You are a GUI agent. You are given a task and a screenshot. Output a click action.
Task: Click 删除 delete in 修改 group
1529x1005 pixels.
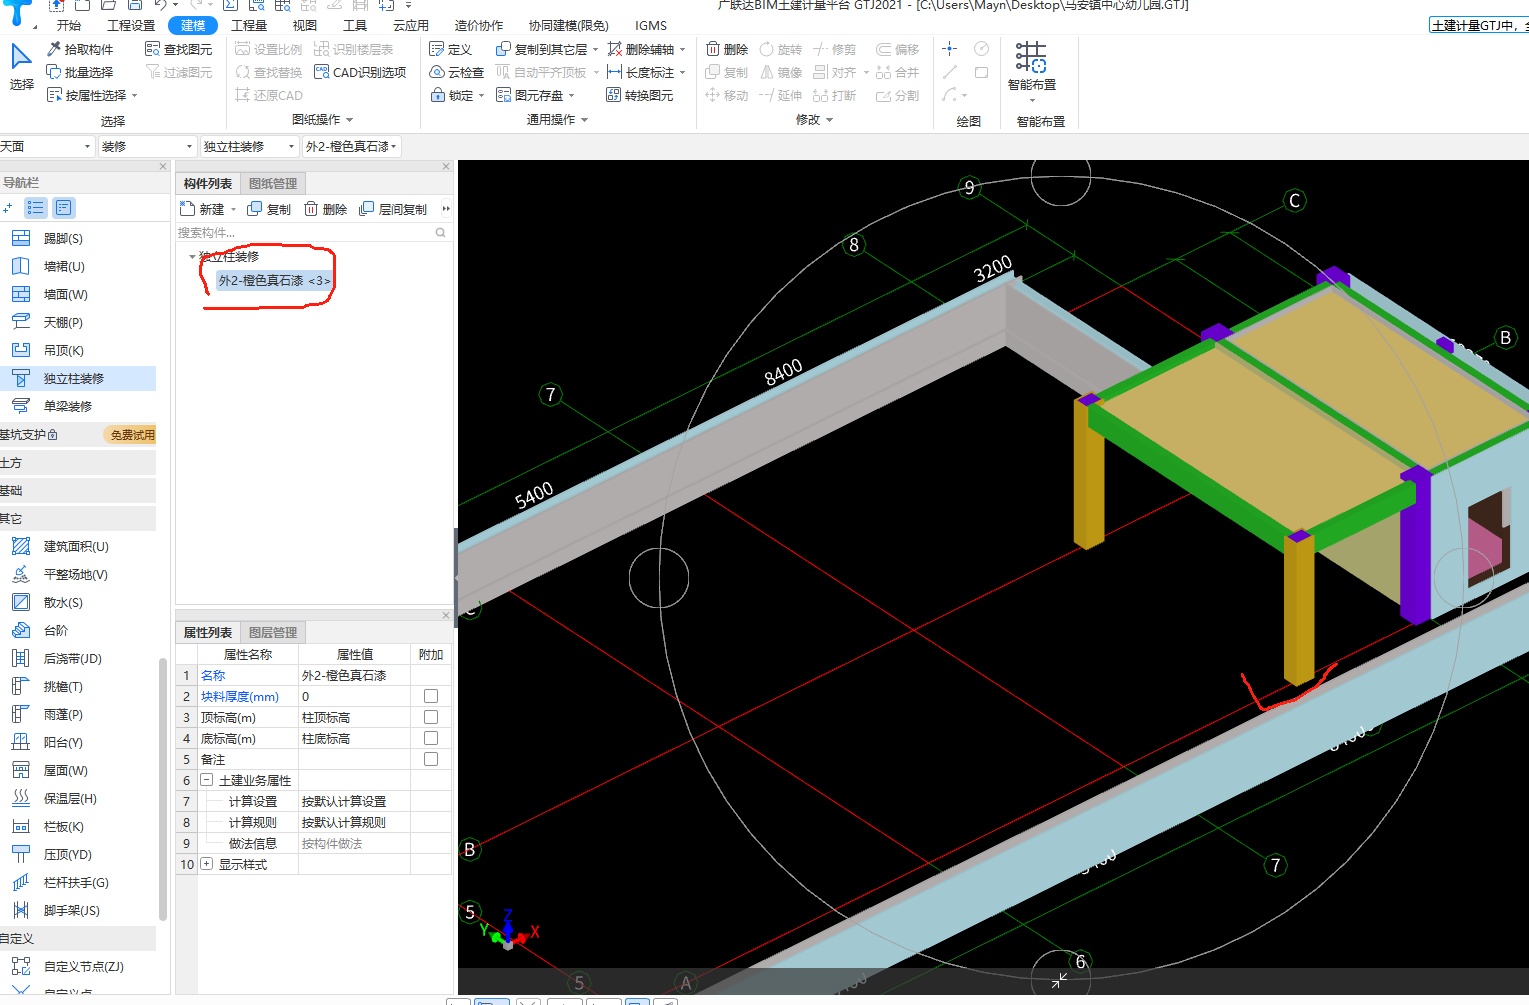coord(727,49)
